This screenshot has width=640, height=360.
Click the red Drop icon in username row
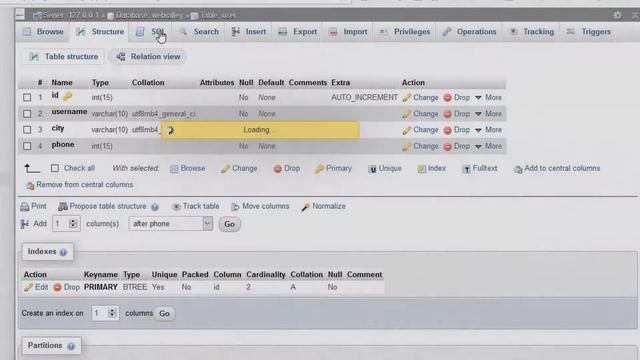[x=447, y=114]
